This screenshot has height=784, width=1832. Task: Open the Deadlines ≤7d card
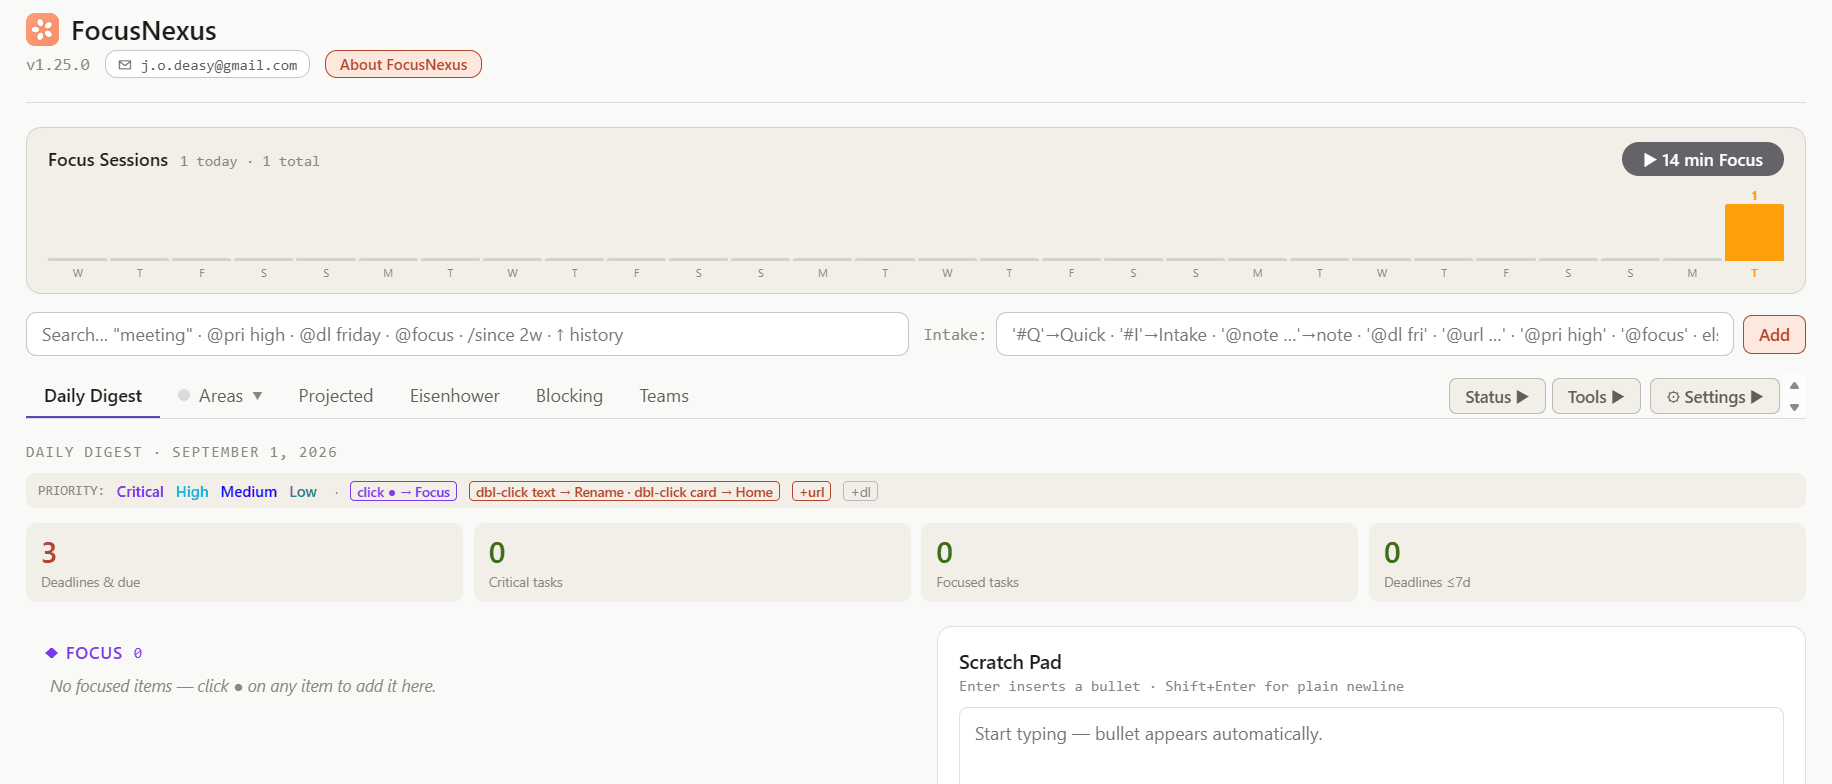1587,563
